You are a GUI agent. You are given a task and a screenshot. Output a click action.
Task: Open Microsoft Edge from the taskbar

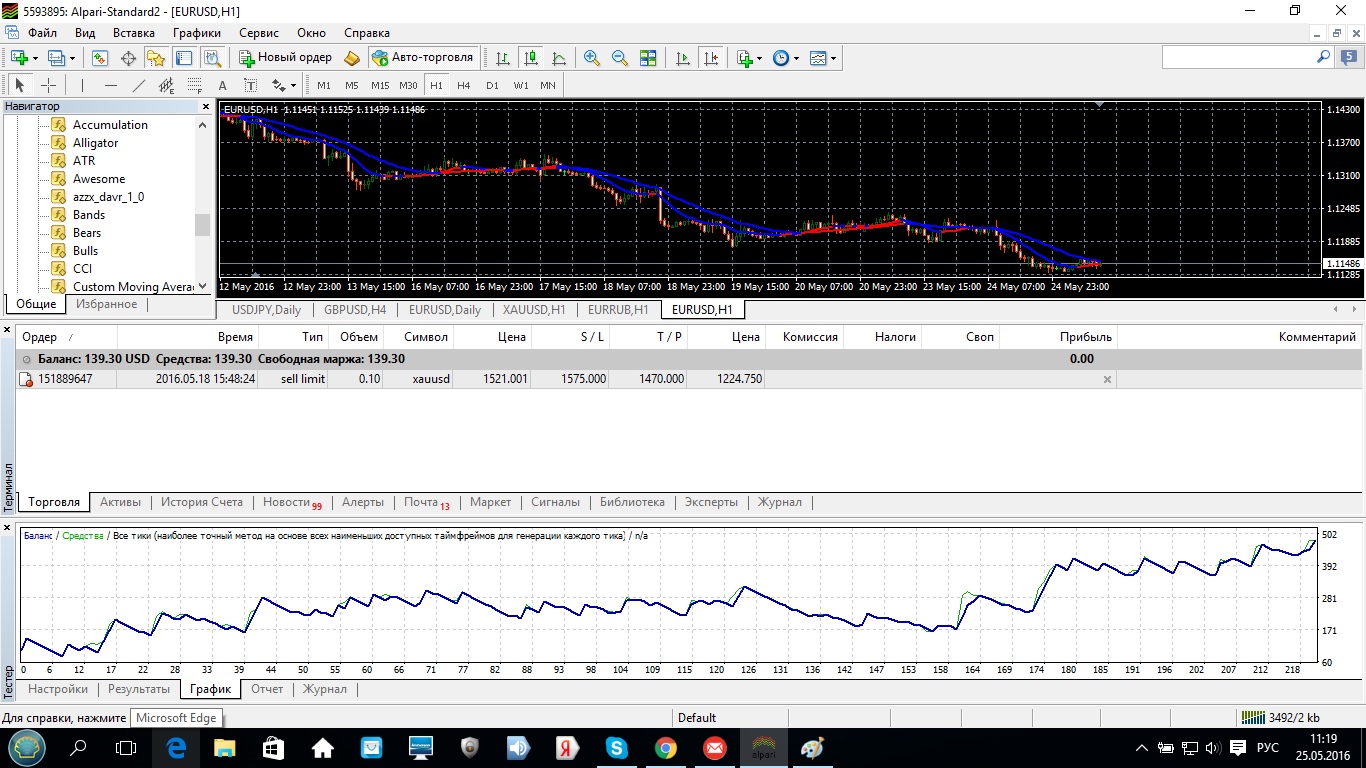click(177, 747)
